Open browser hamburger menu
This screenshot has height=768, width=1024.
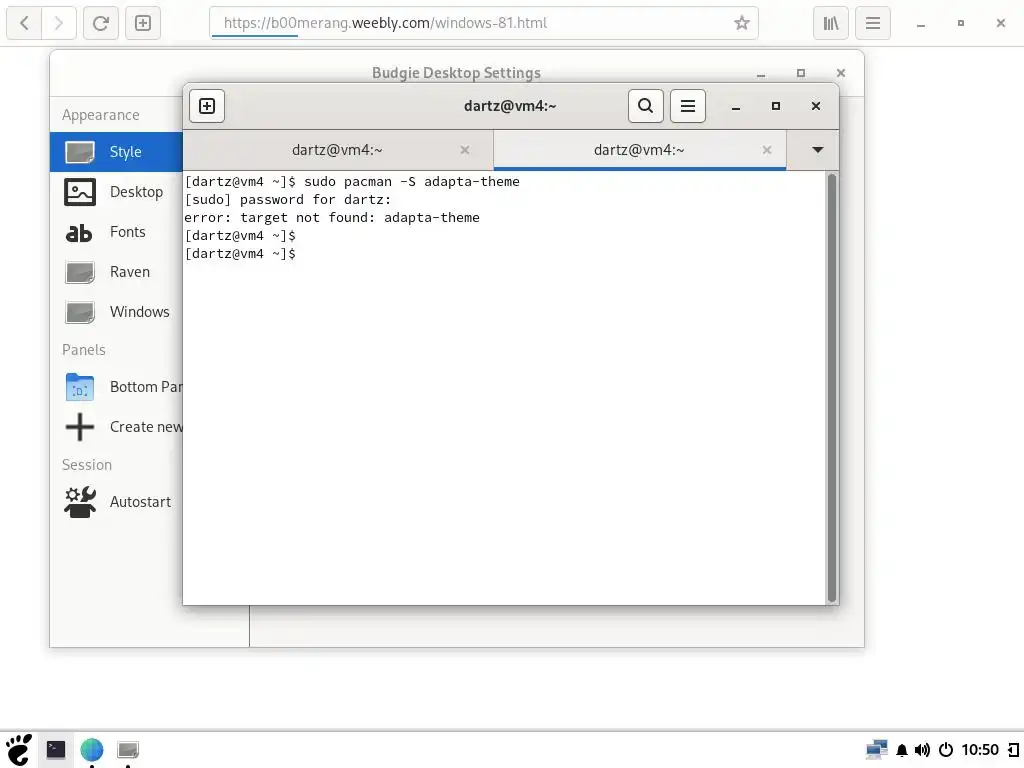pos(873,23)
